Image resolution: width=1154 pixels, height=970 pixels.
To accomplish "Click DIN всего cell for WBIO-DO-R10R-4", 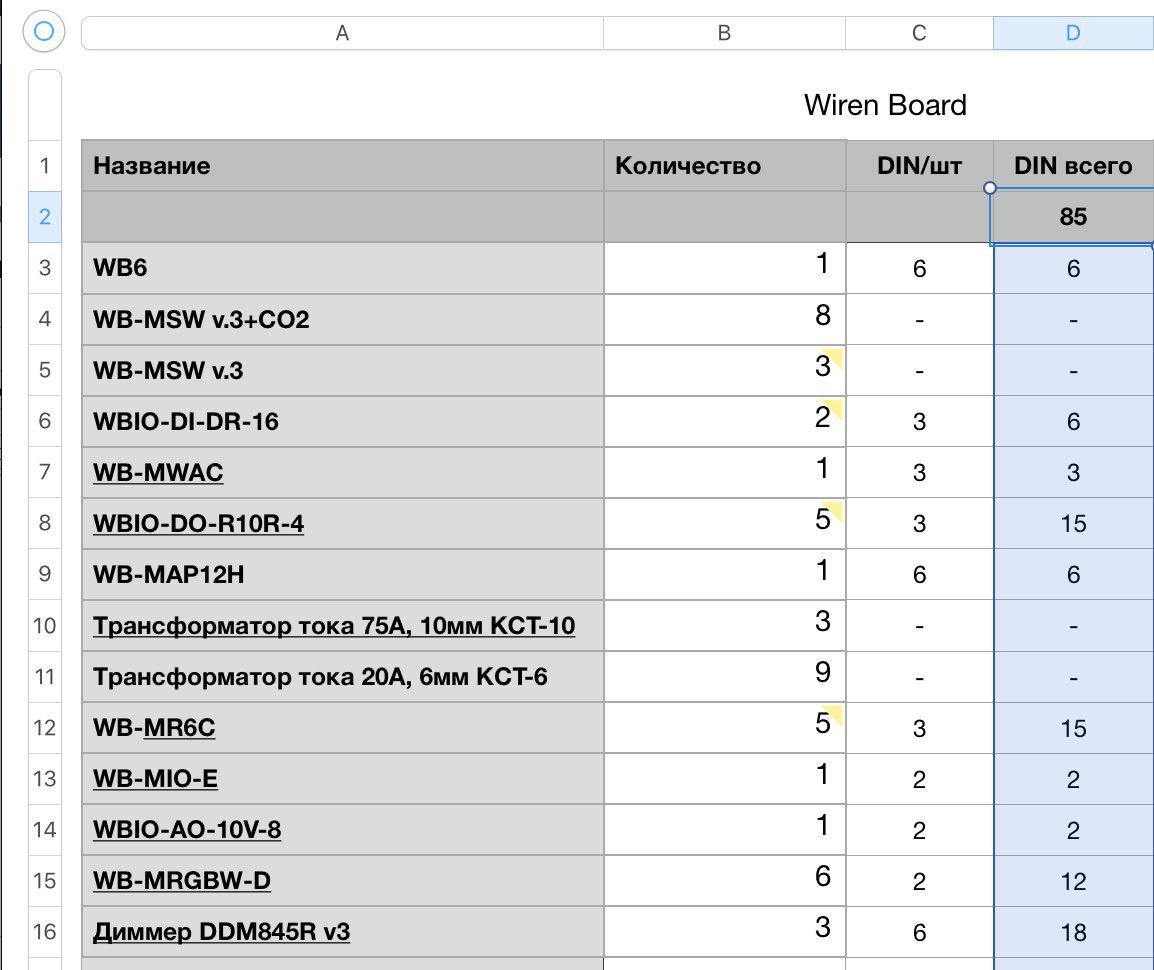I will pos(1074,523).
